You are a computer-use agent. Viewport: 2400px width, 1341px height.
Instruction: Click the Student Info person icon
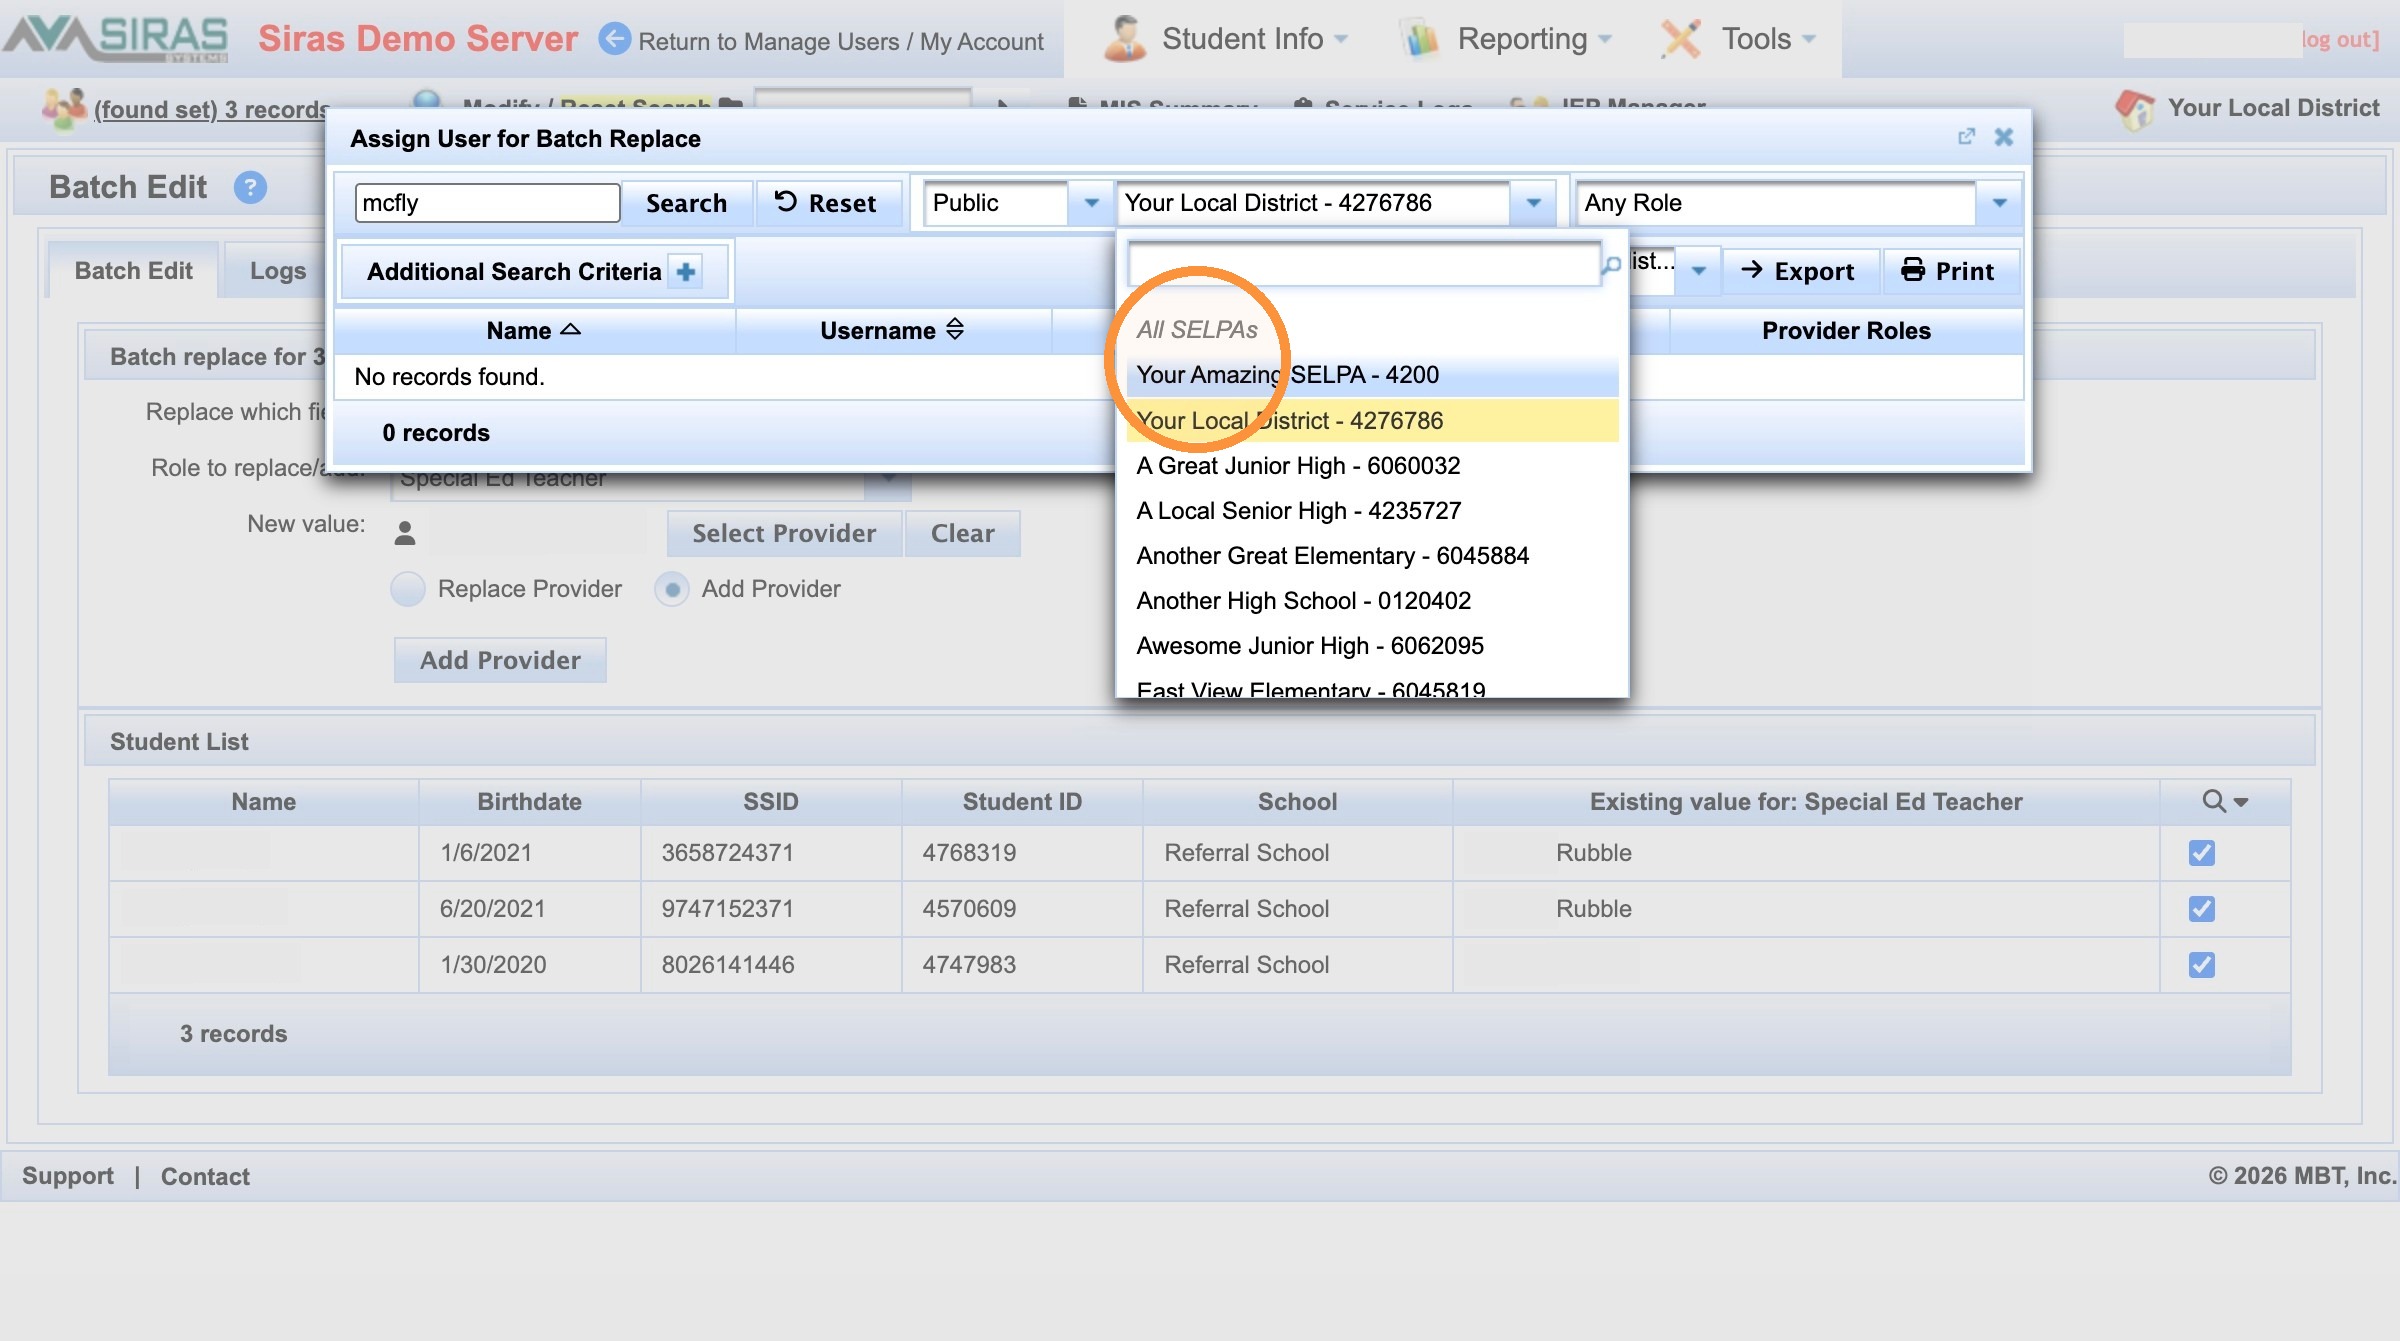[x=1124, y=39]
